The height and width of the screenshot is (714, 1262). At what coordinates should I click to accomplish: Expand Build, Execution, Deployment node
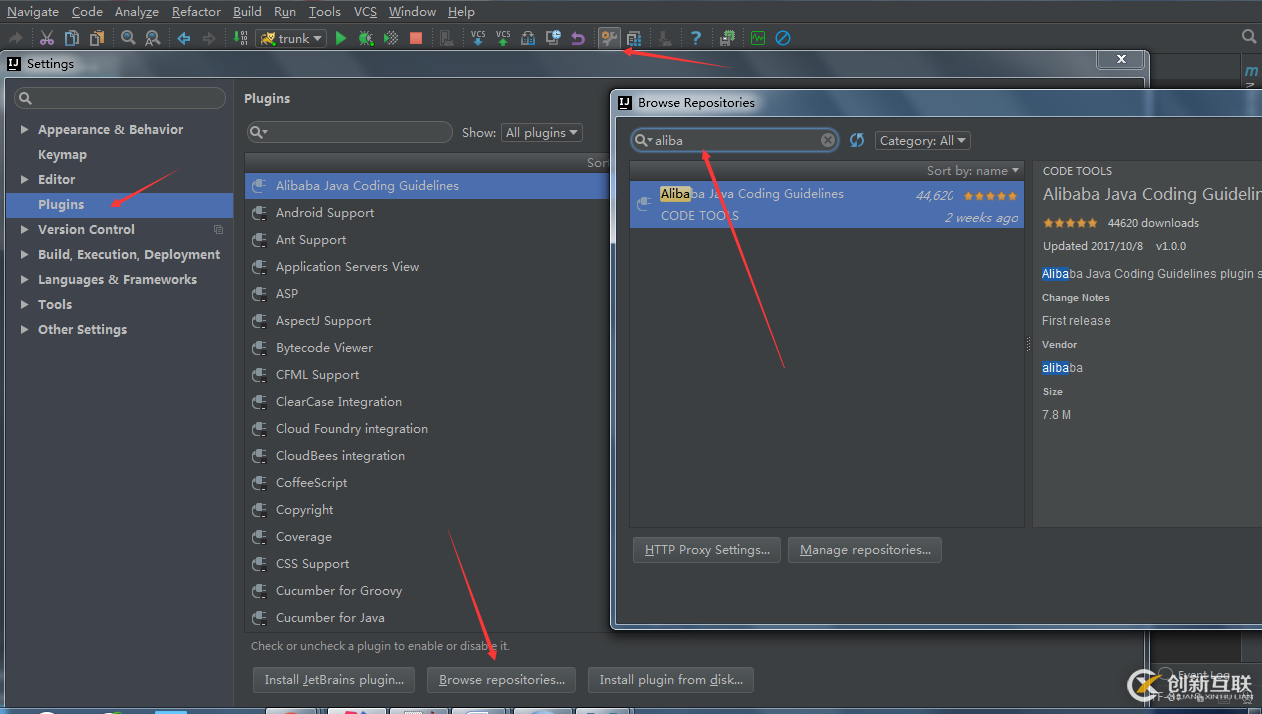click(25, 255)
